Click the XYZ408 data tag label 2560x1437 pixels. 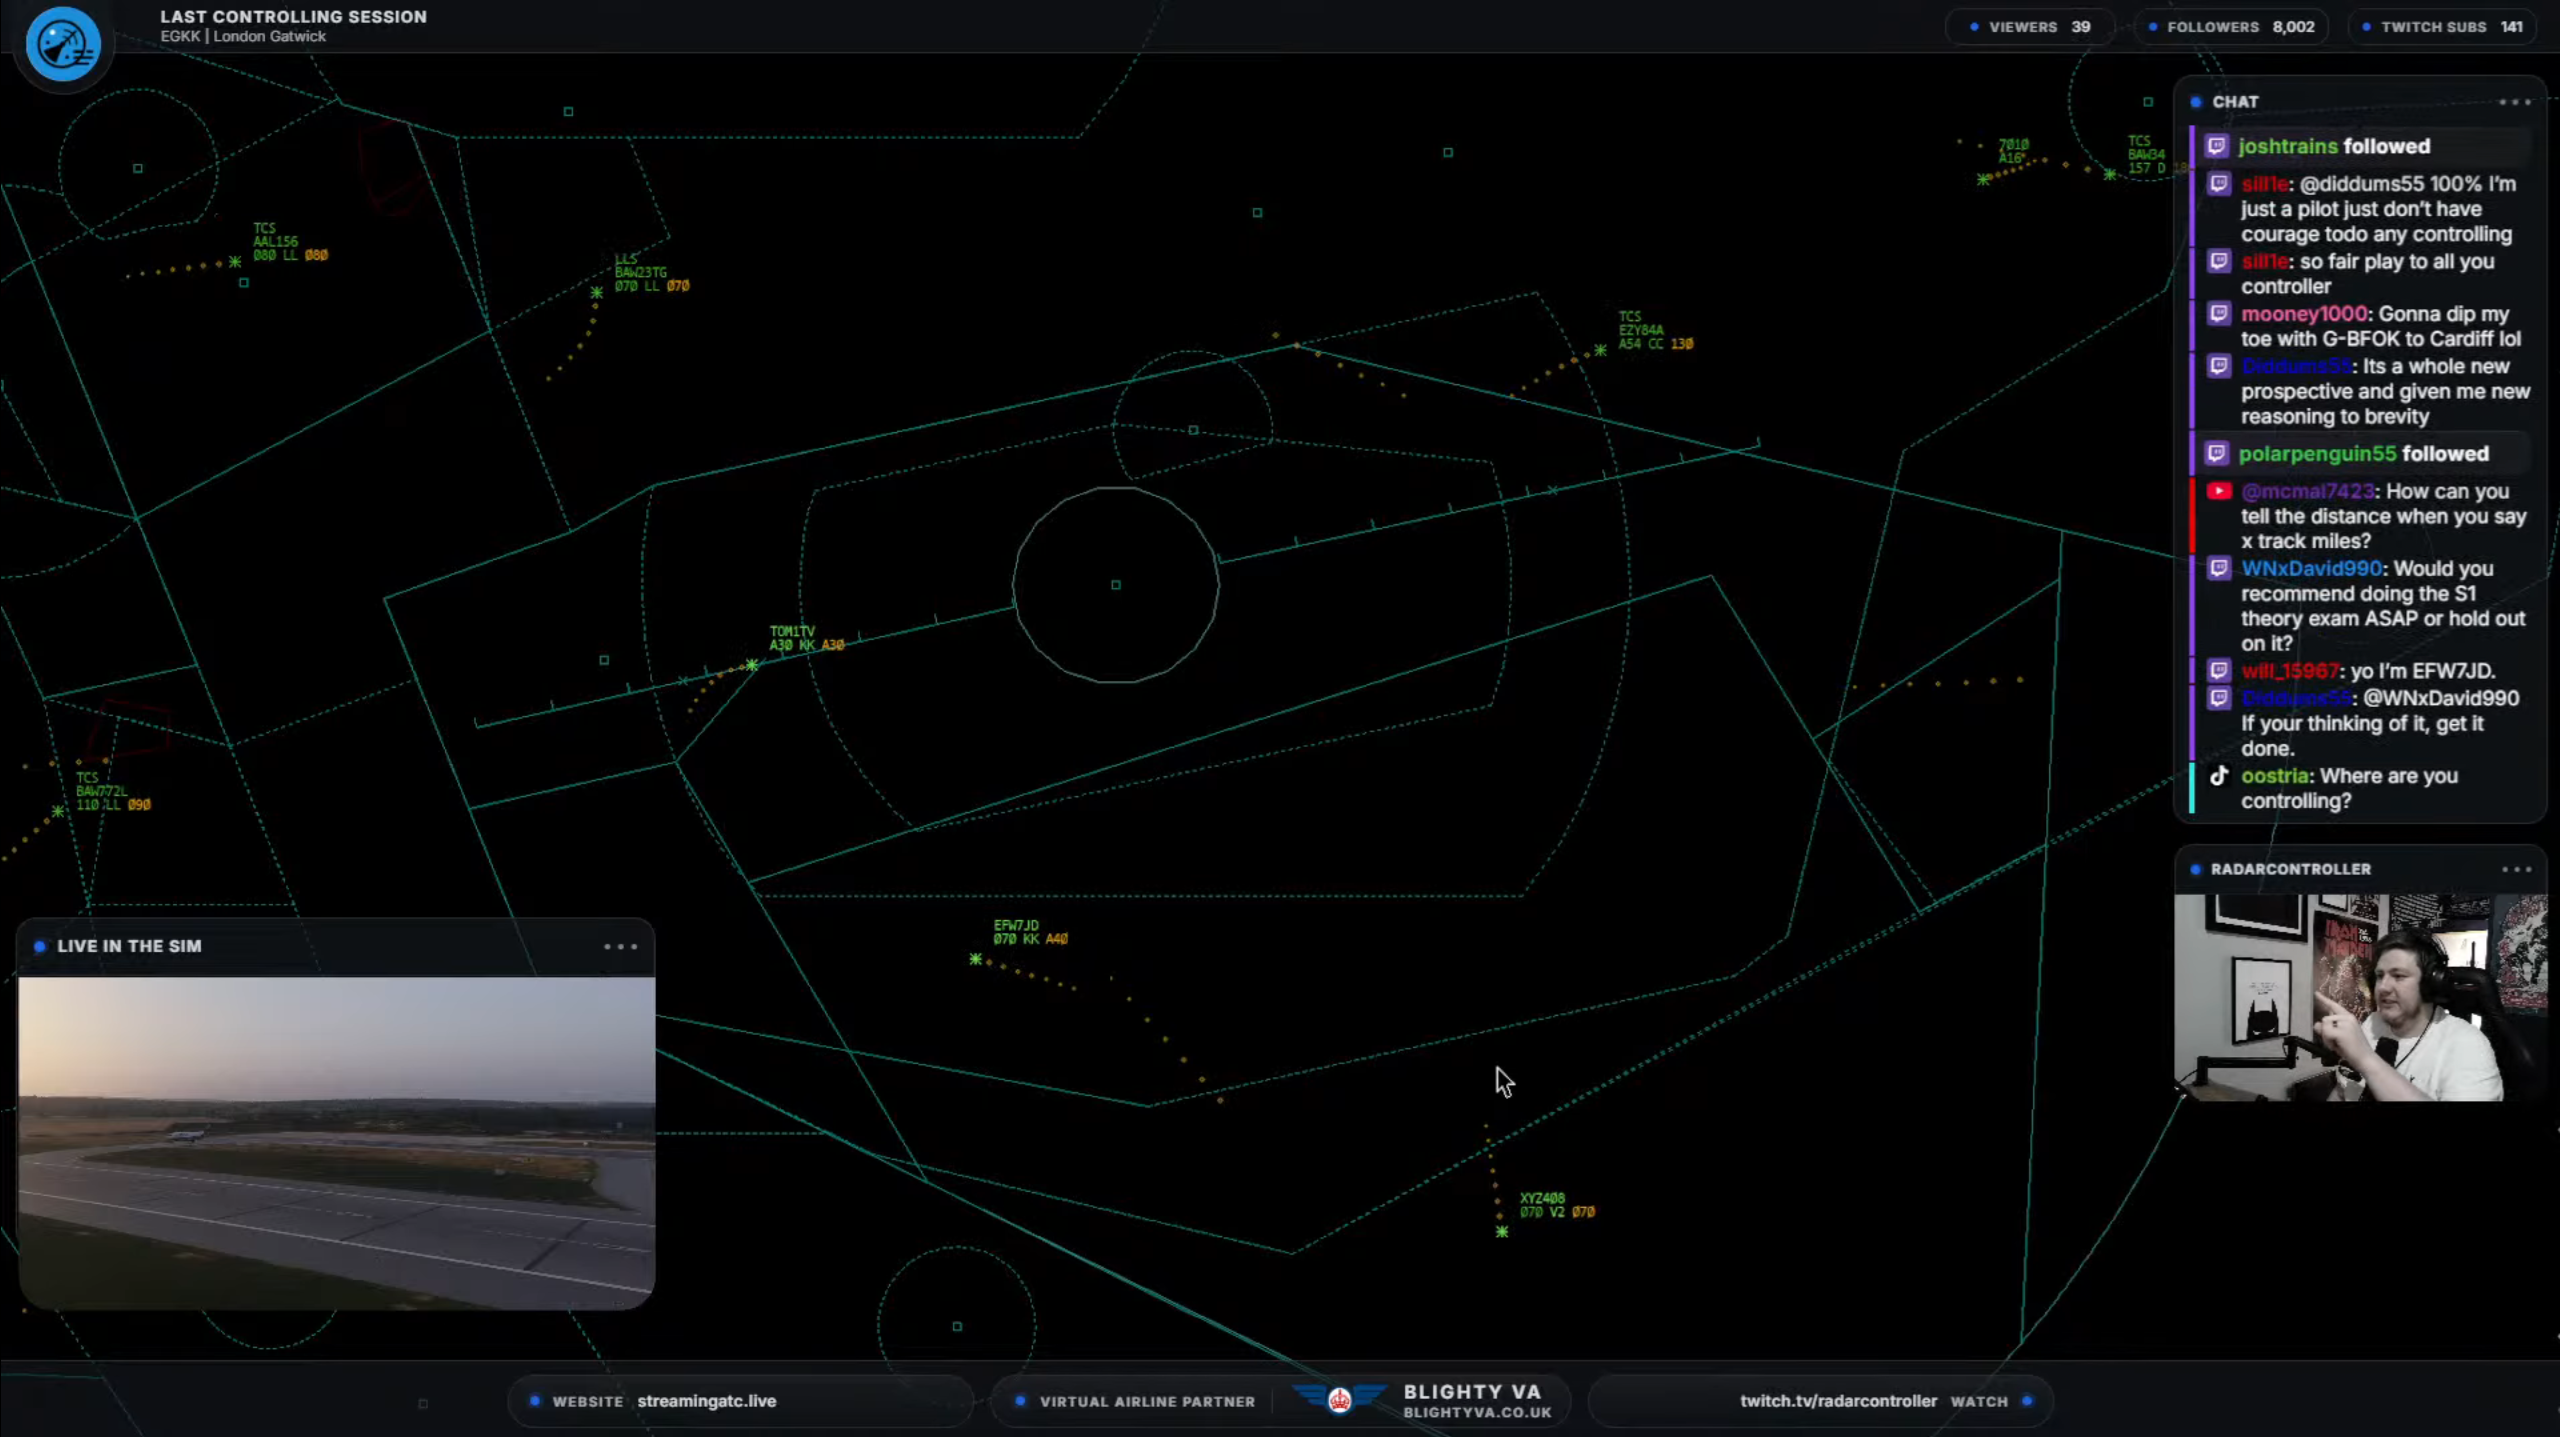coord(1557,1205)
